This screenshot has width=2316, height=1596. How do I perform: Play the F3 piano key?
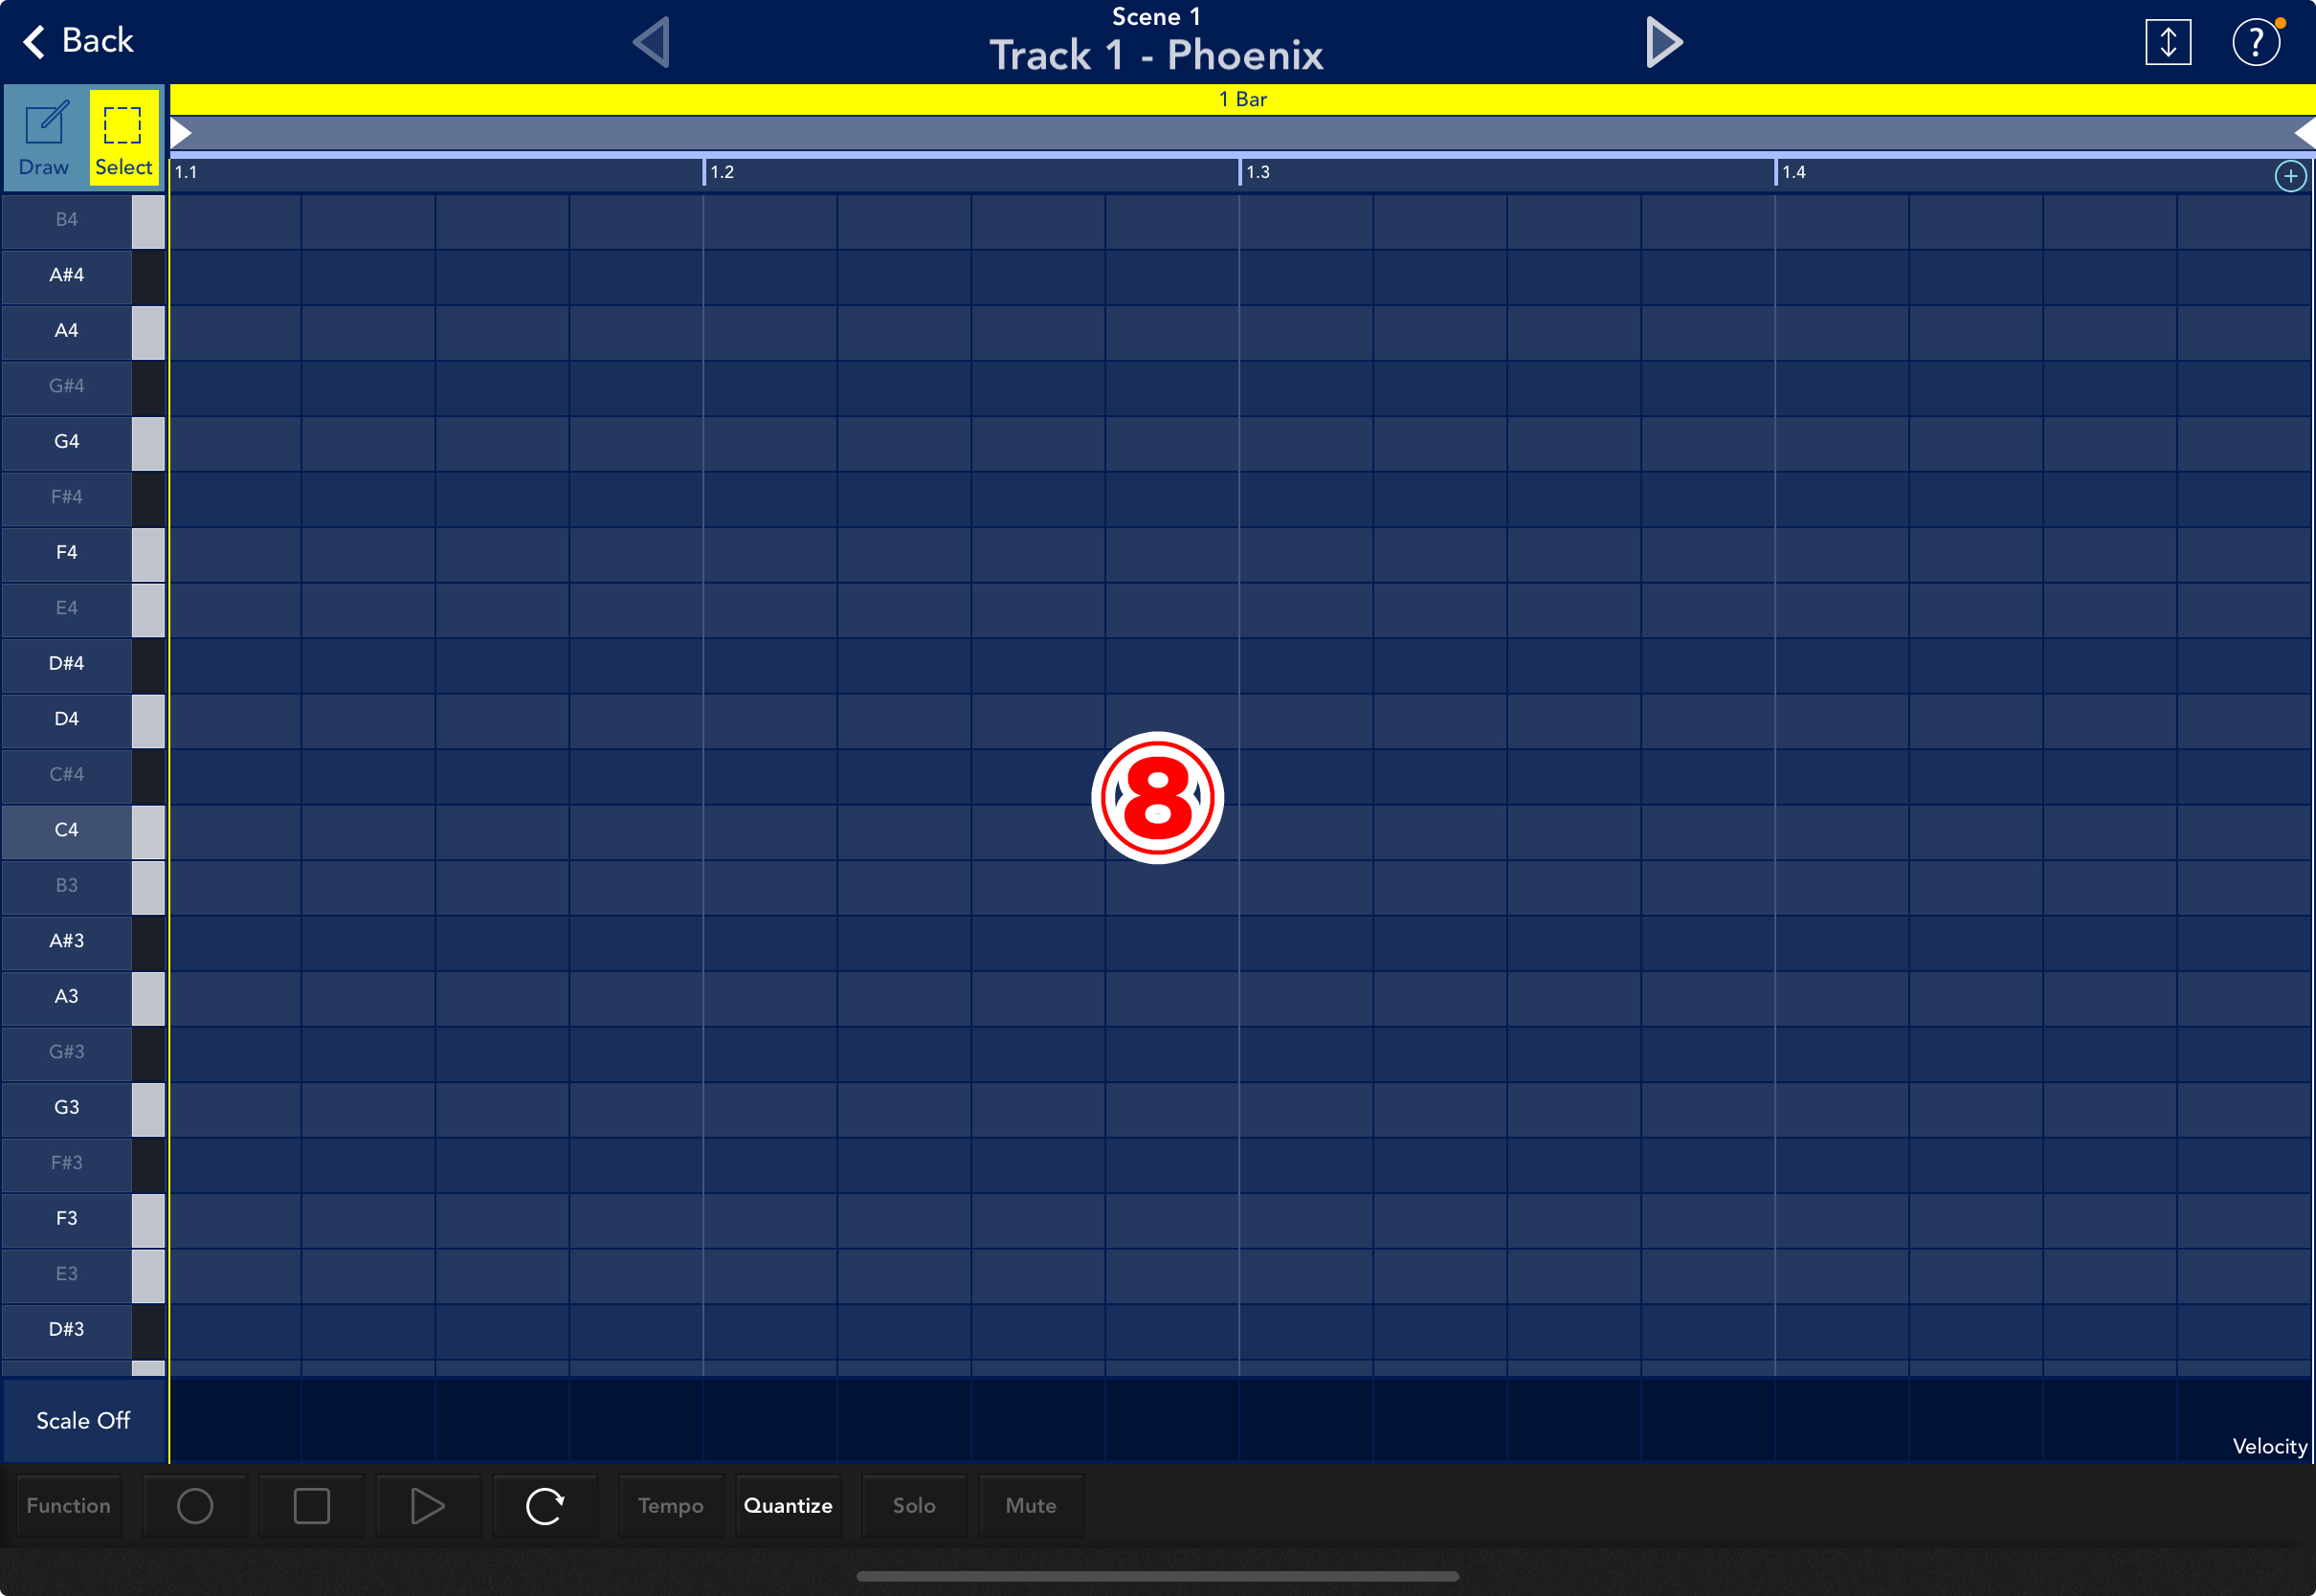(x=83, y=1219)
